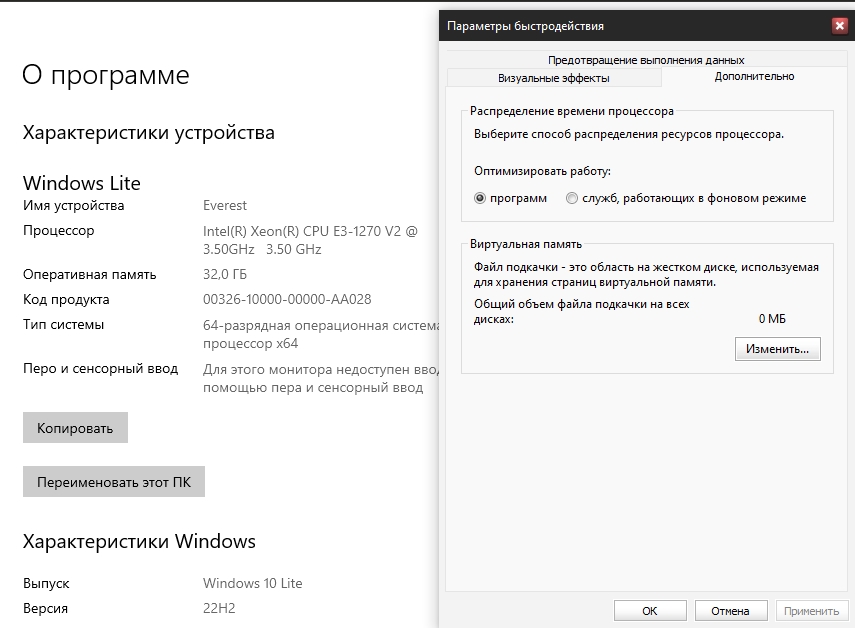Click the Код продукта label

(x=66, y=299)
